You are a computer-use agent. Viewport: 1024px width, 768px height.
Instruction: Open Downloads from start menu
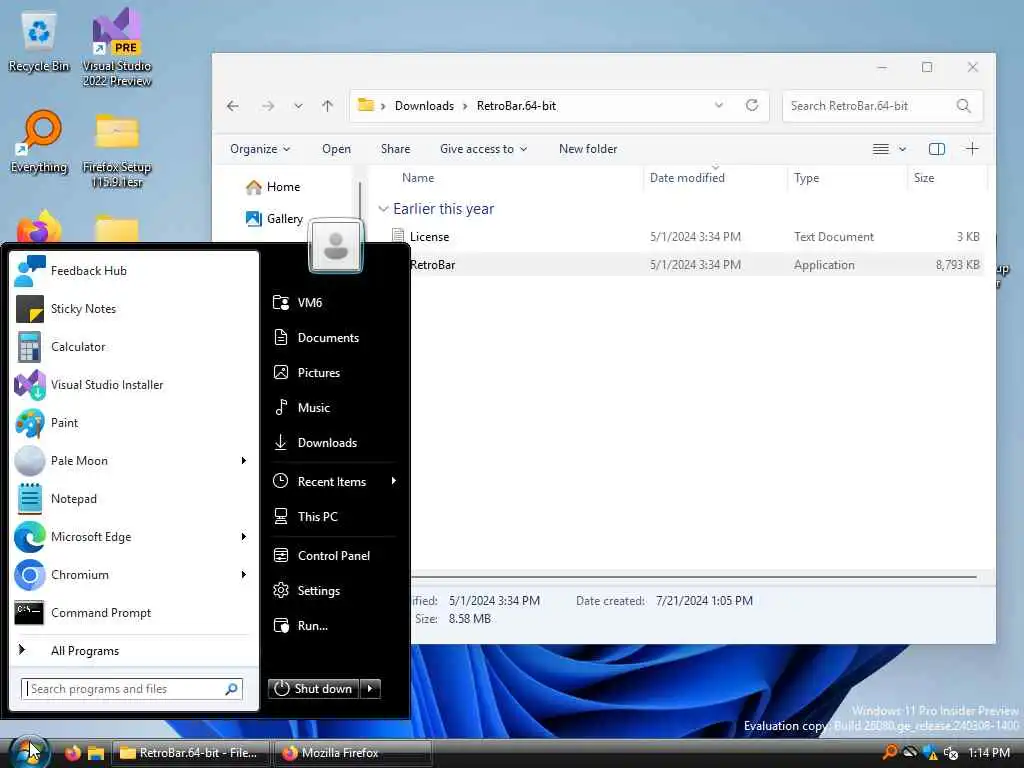coord(334,443)
